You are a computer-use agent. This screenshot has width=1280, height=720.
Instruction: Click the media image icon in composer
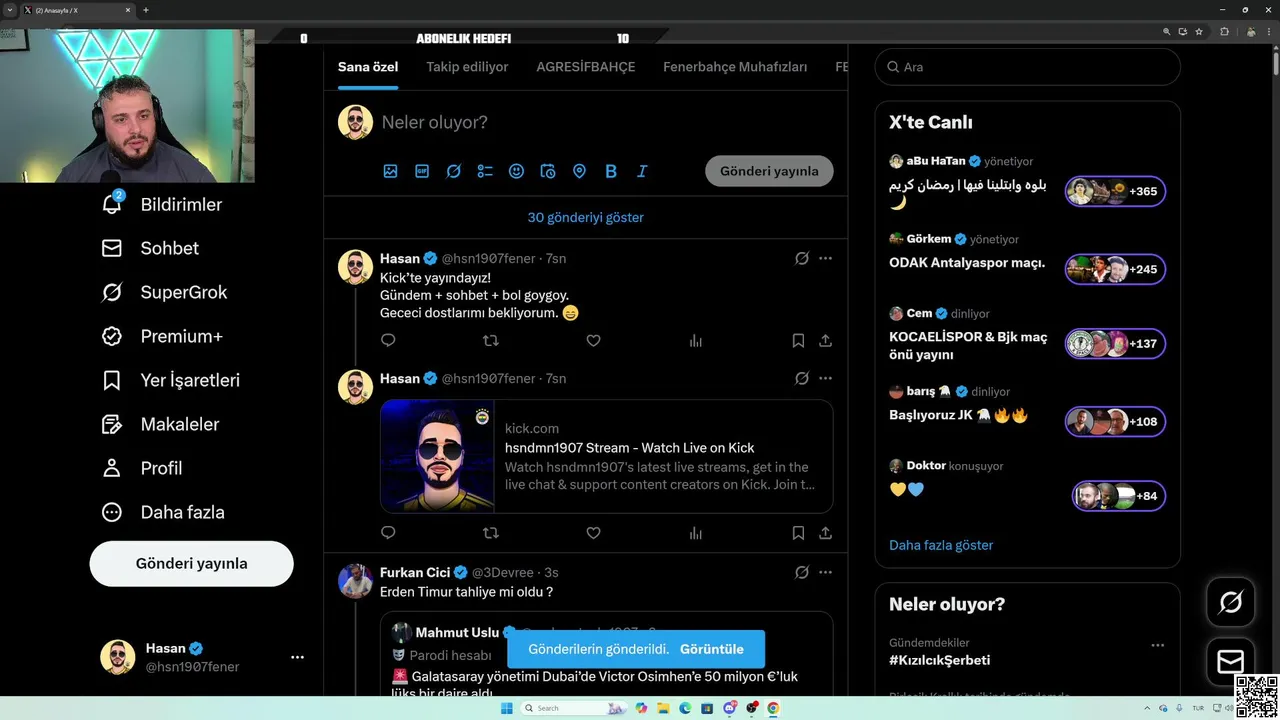390,171
